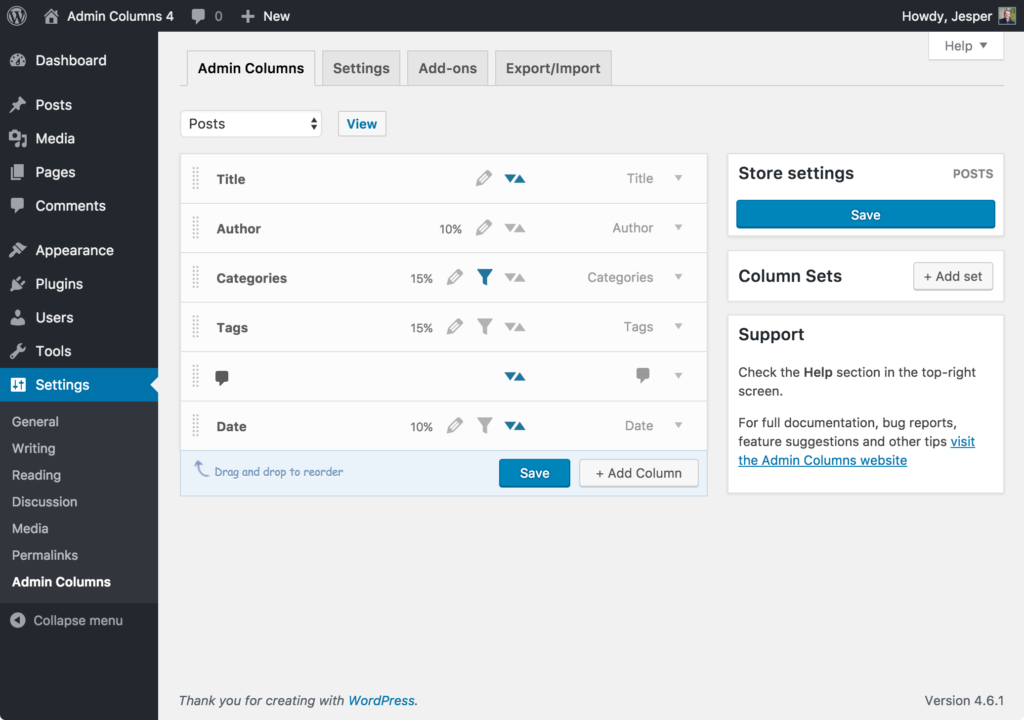Toggle inline edit pencil for Title
The width and height of the screenshot is (1024, 720).
click(x=484, y=178)
